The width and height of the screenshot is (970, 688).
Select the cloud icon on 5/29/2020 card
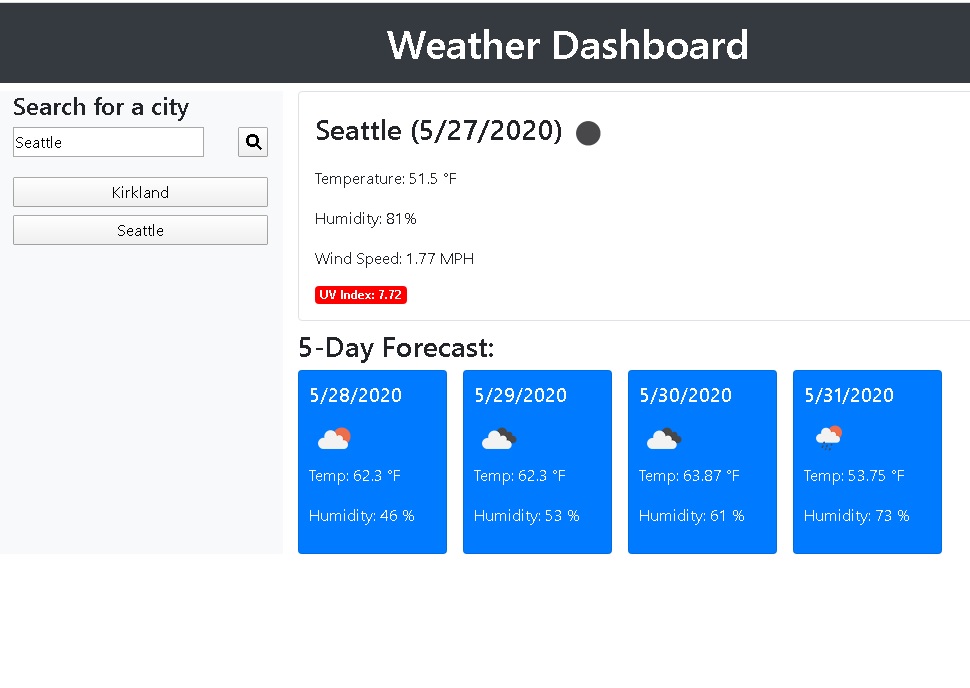tap(499, 437)
